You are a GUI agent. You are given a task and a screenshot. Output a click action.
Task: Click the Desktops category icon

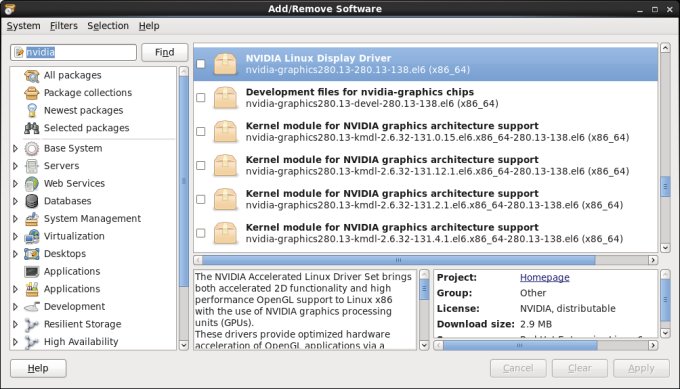tap(32, 254)
